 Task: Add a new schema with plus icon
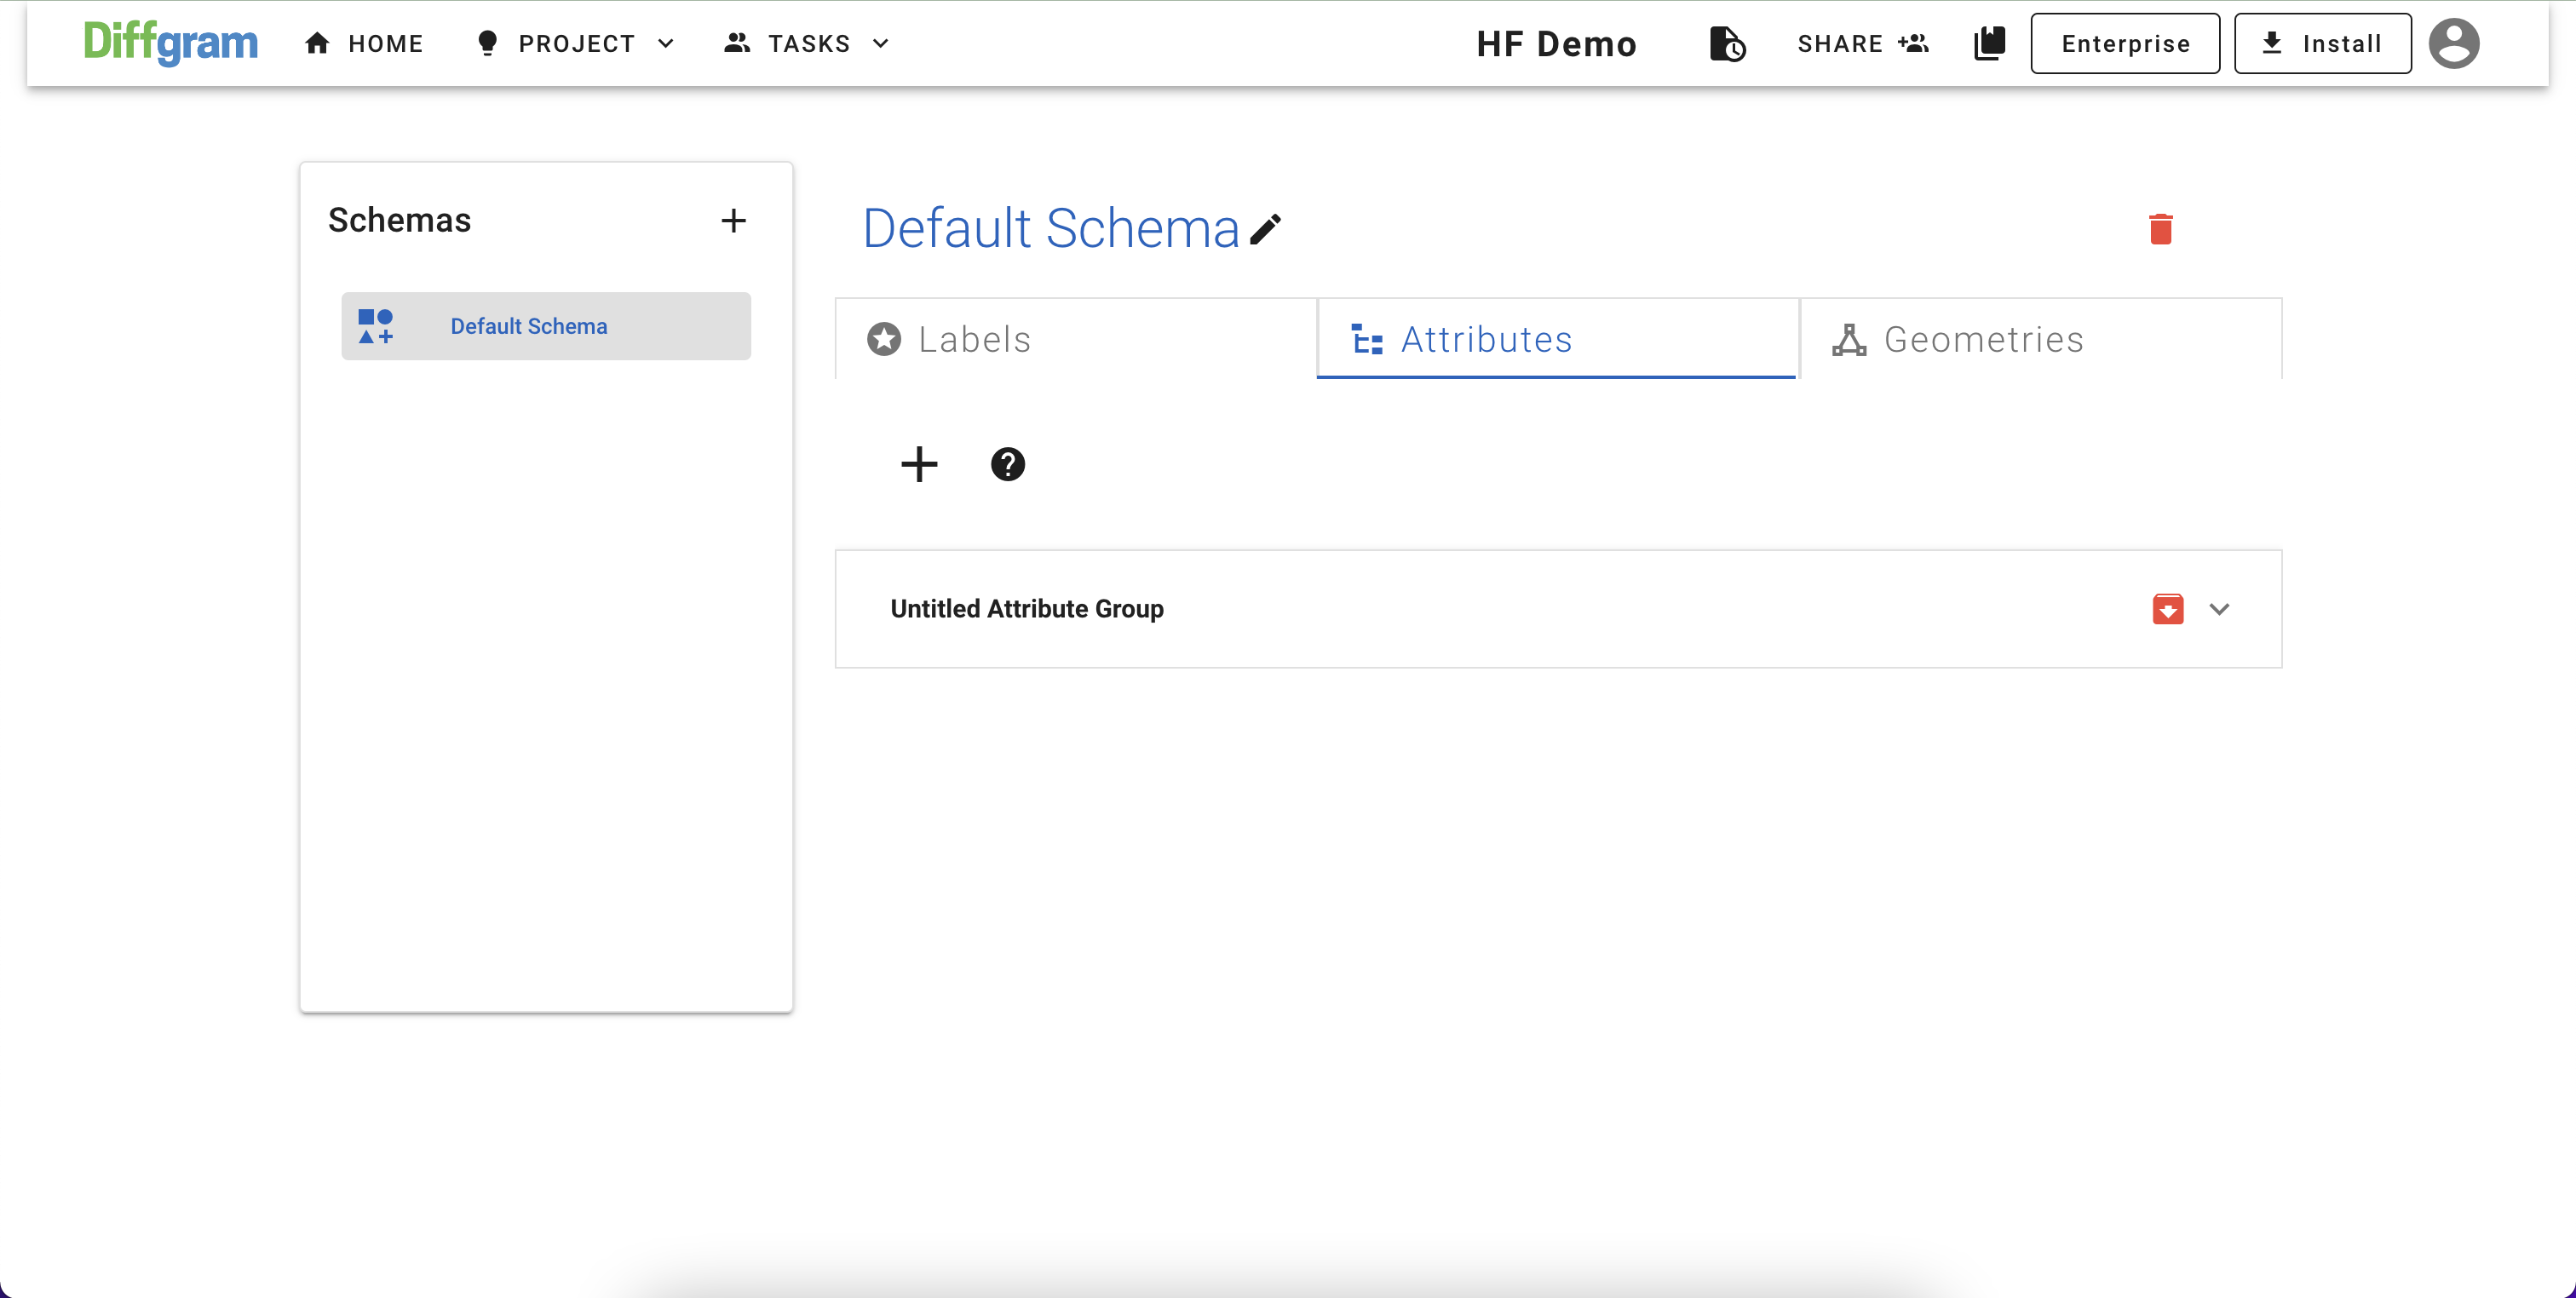tap(733, 221)
